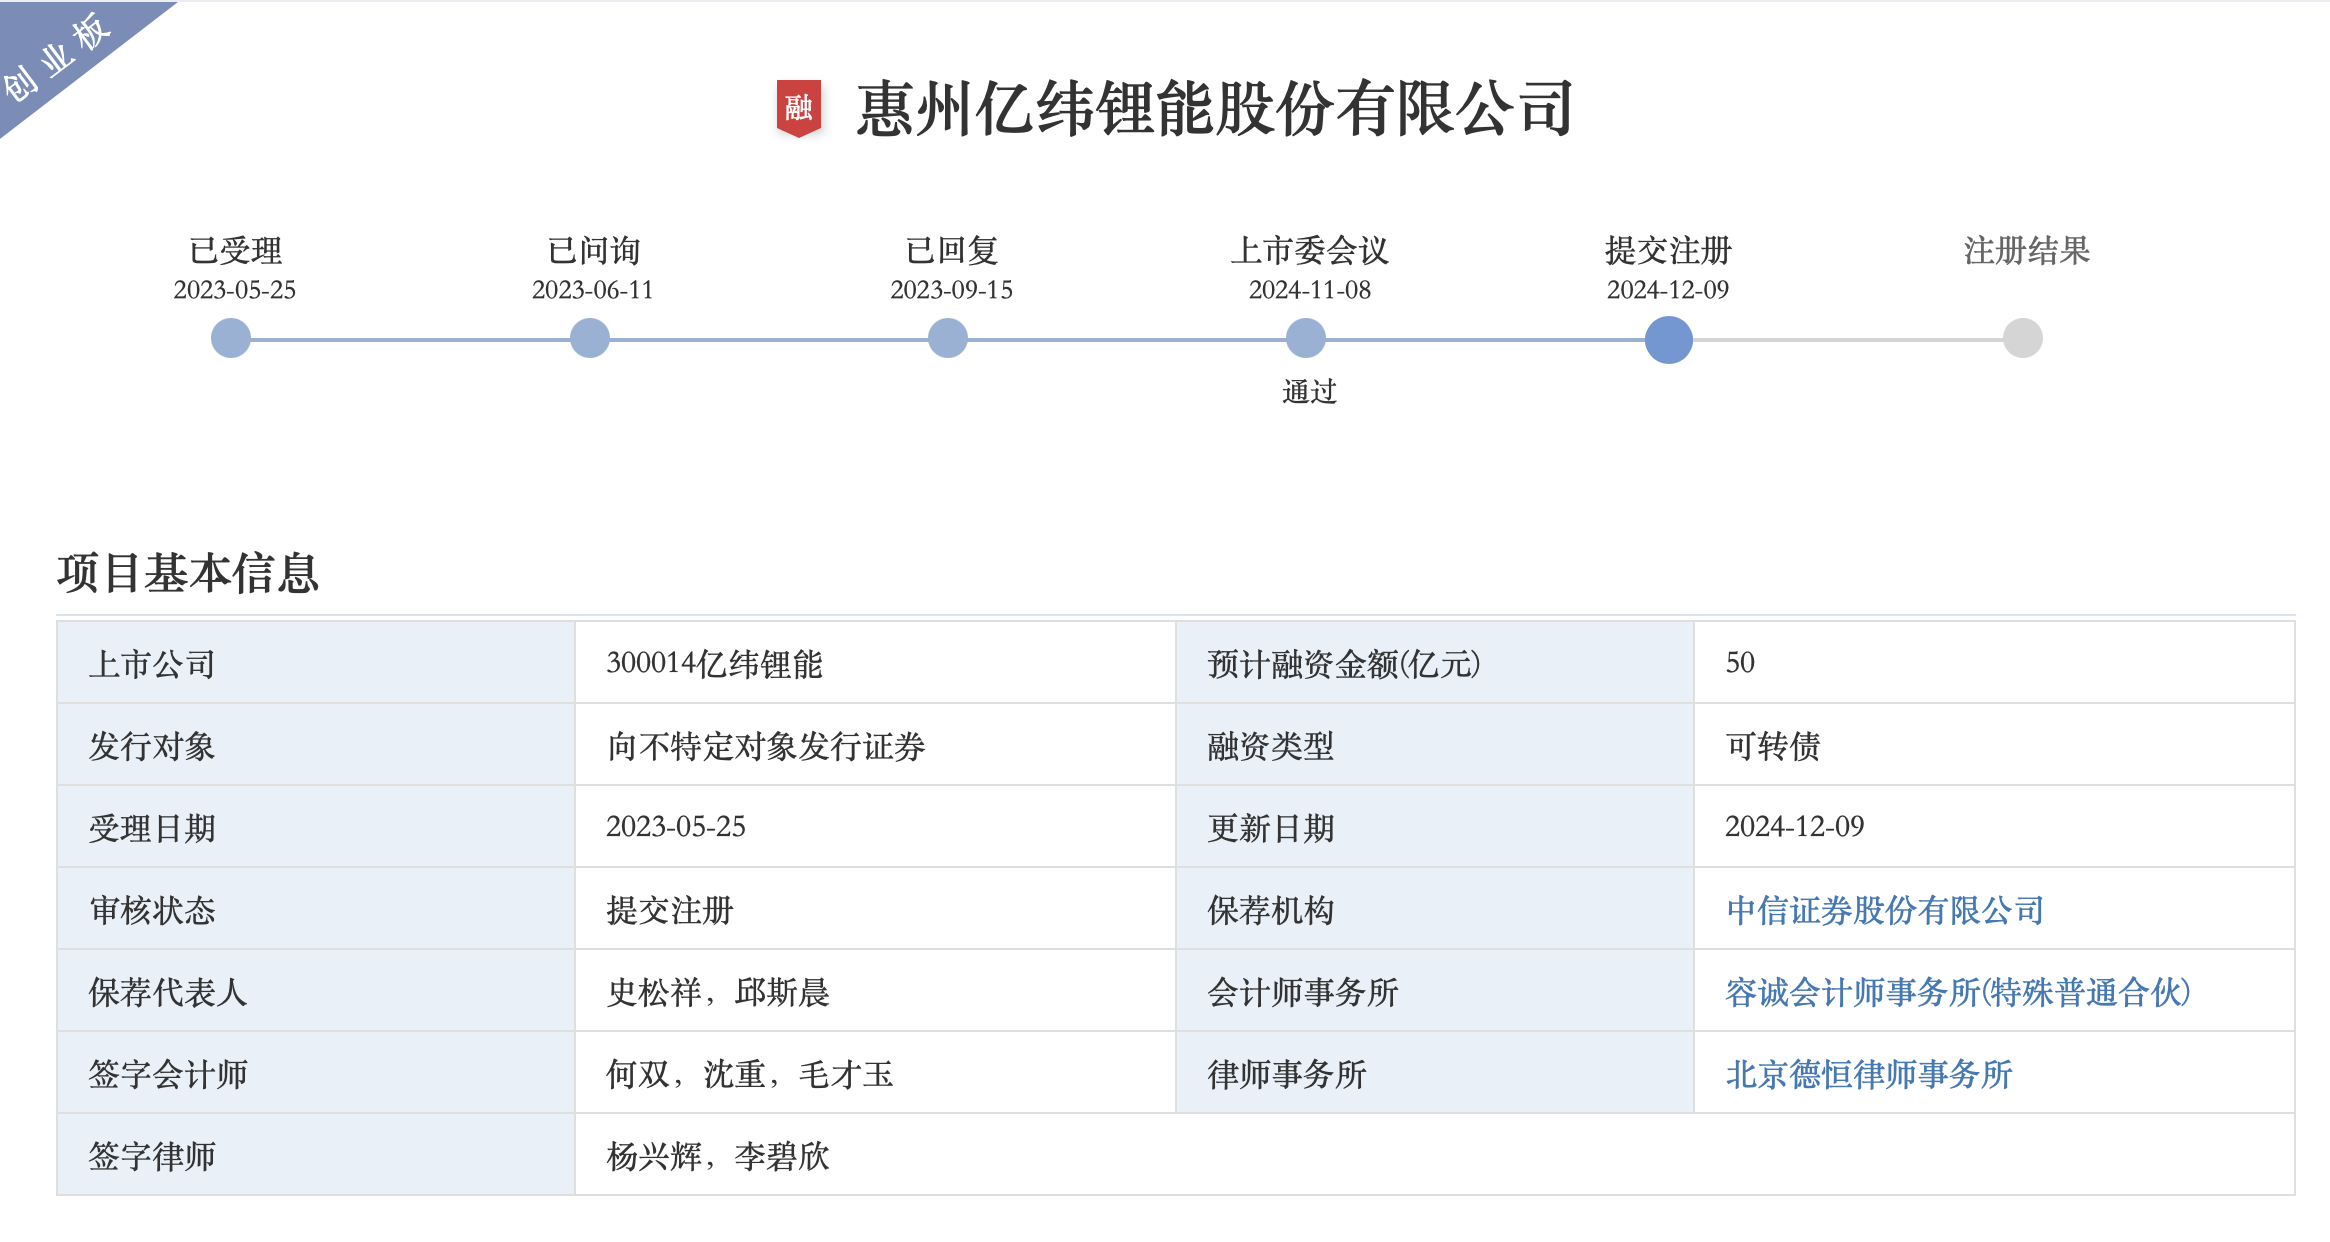Click the 可转债 financing type value
Viewport: 2330px width, 1242px height.
[1773, 746]
